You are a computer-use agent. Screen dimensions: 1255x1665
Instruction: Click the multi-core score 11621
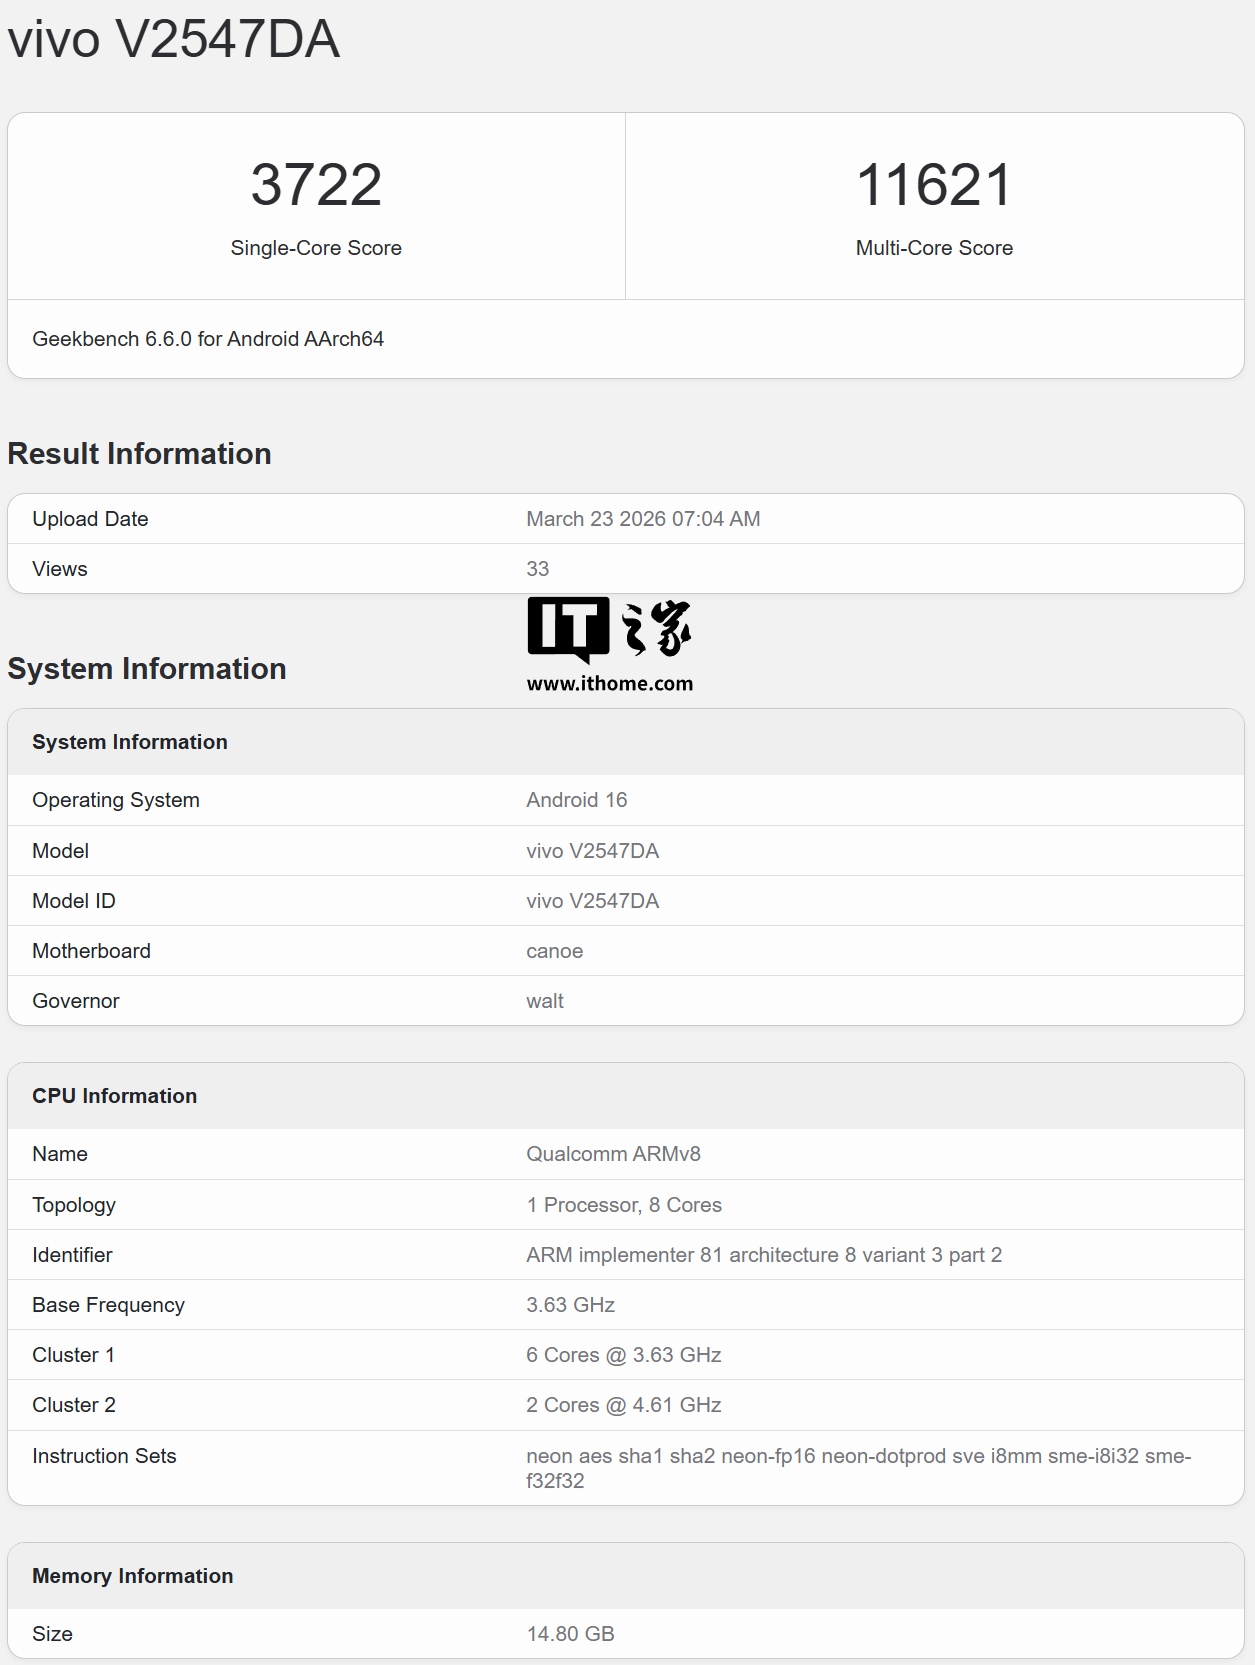point(934,185)
